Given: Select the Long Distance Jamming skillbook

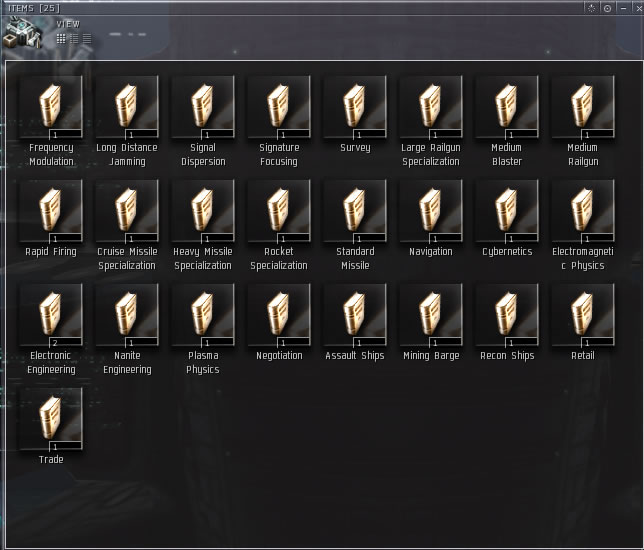Looking at the screenshot, I should point(127,107).
